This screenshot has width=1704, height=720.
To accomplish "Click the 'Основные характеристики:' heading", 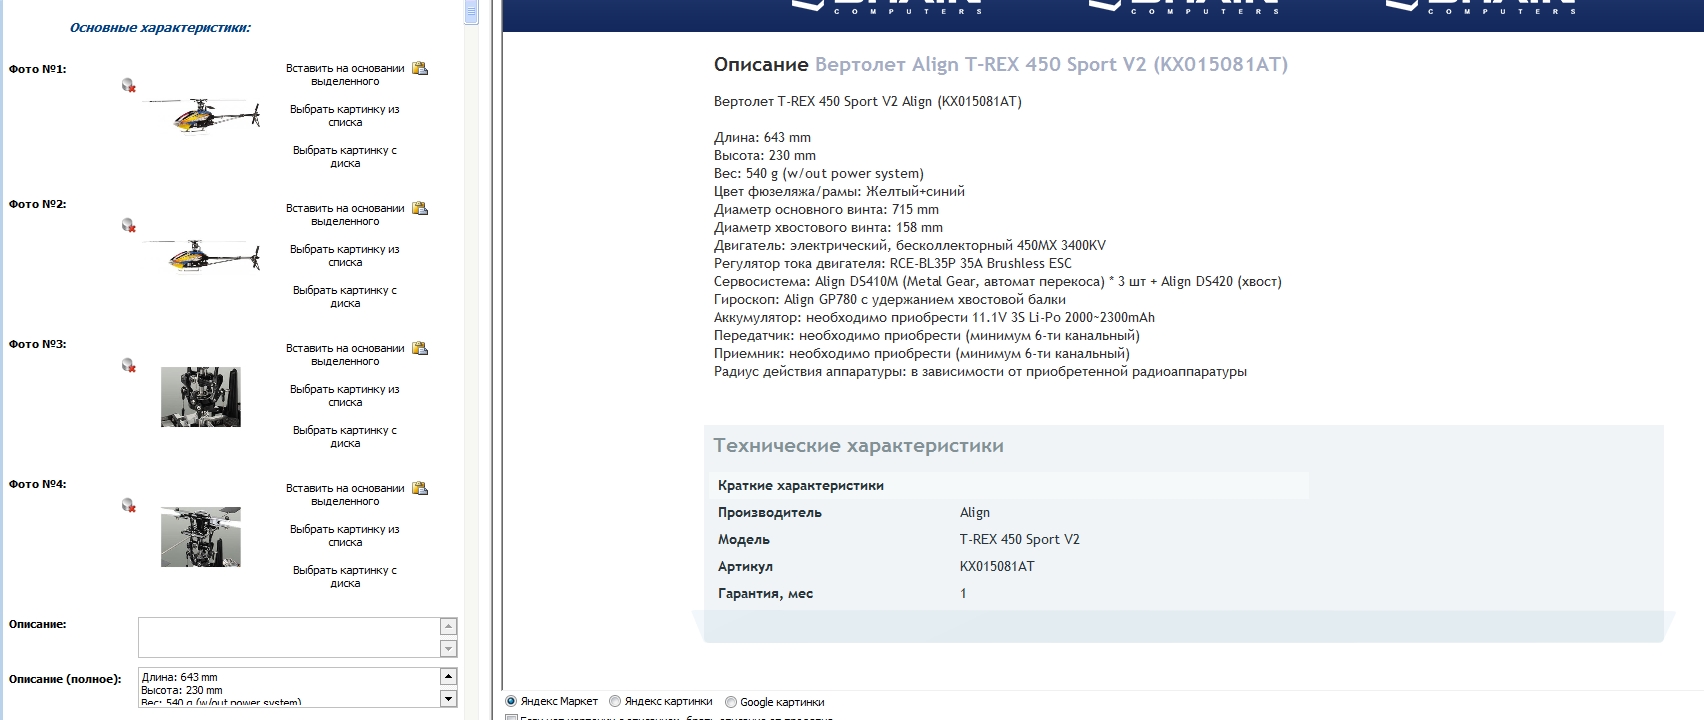I will 160,28.
